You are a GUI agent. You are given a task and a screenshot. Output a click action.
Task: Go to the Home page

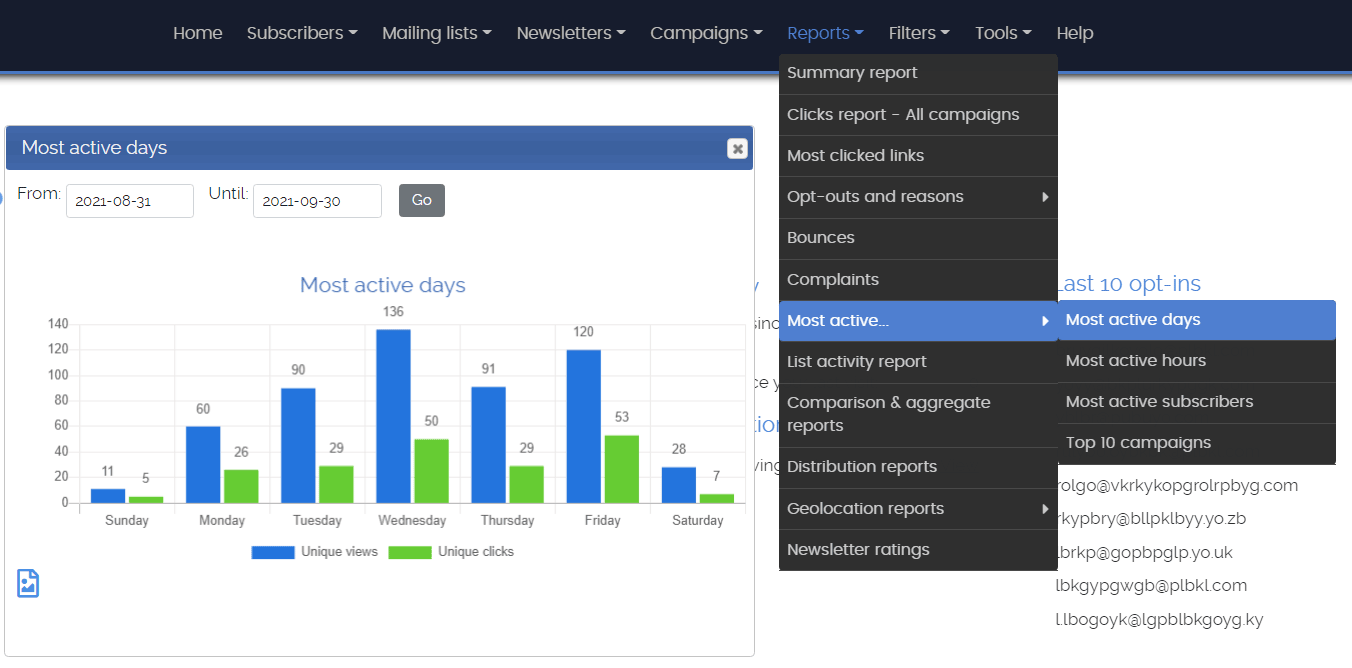point(198,33)
